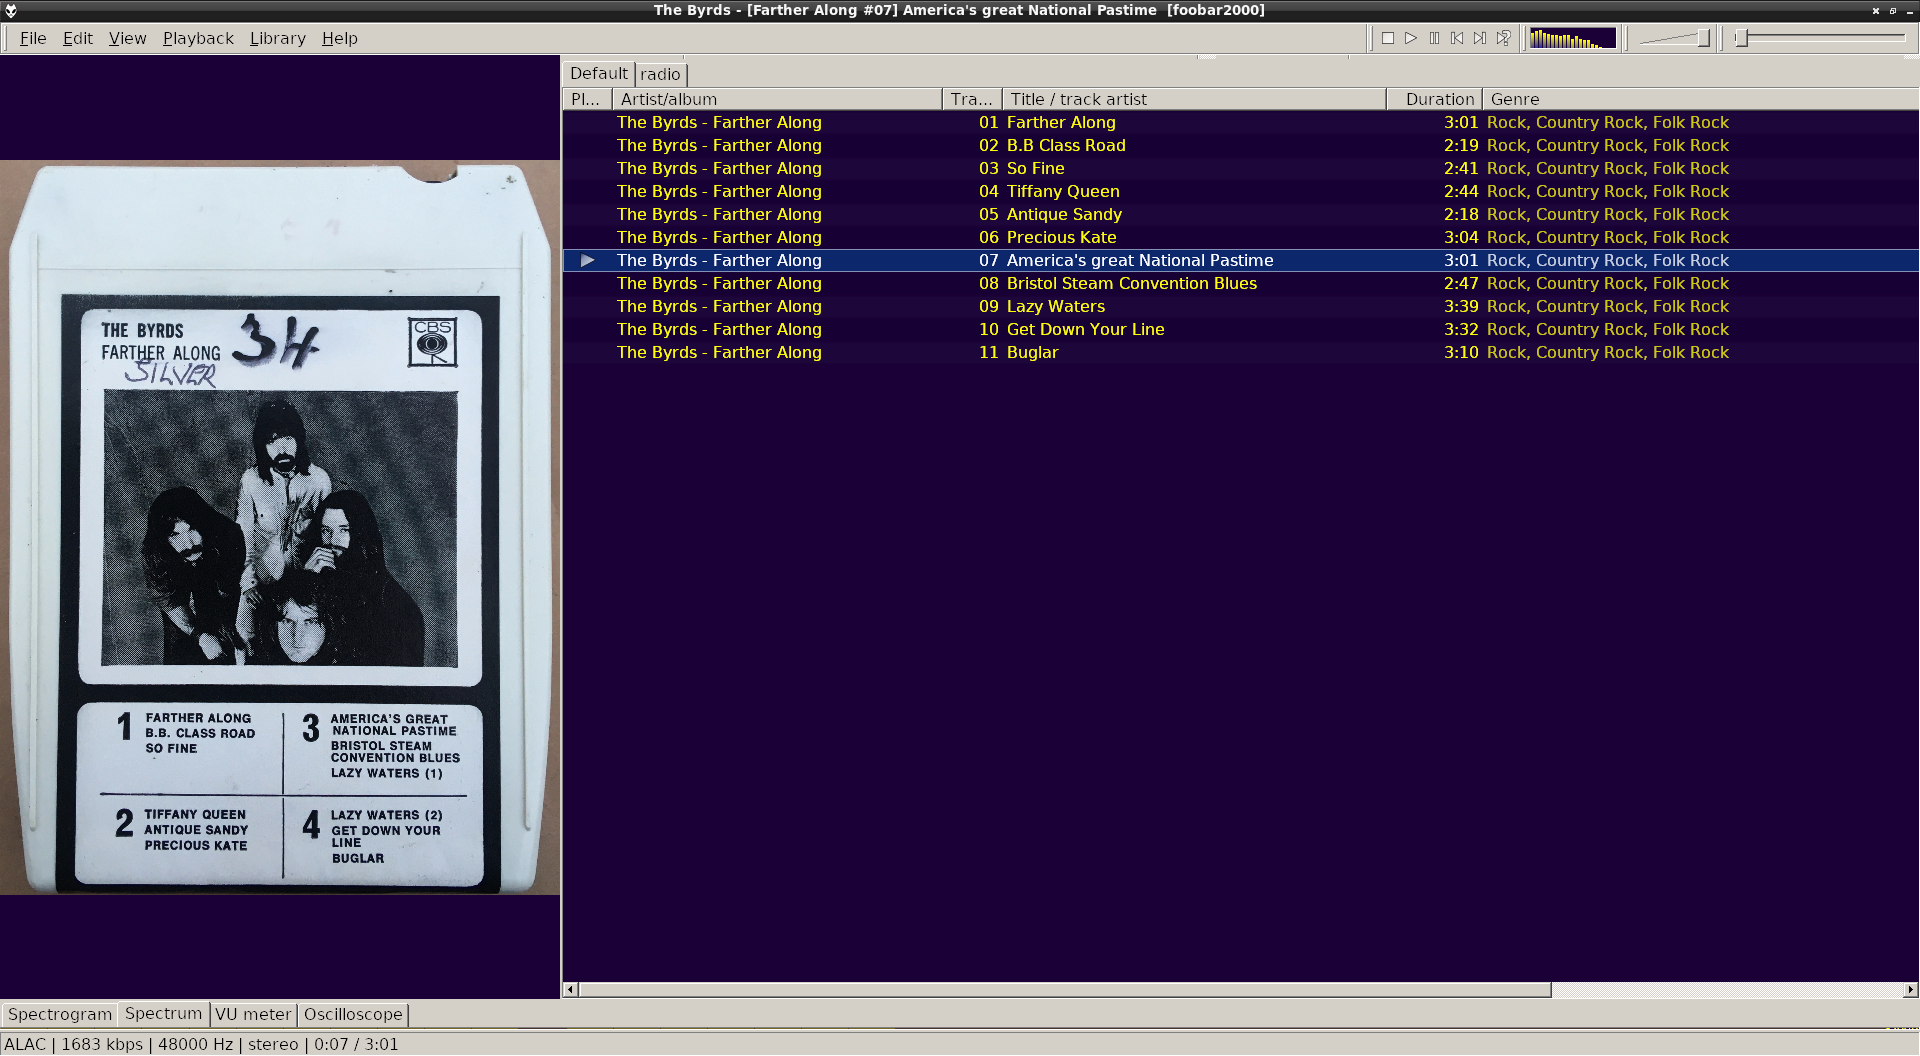Open the Library menu
Image resolution: width=1920 pixels, height=1056 pixels.
click(278, 38)
